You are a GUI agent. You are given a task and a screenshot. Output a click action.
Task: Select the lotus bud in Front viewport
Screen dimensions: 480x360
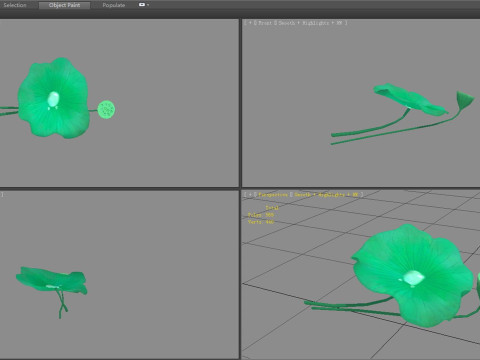coord(465,100)
